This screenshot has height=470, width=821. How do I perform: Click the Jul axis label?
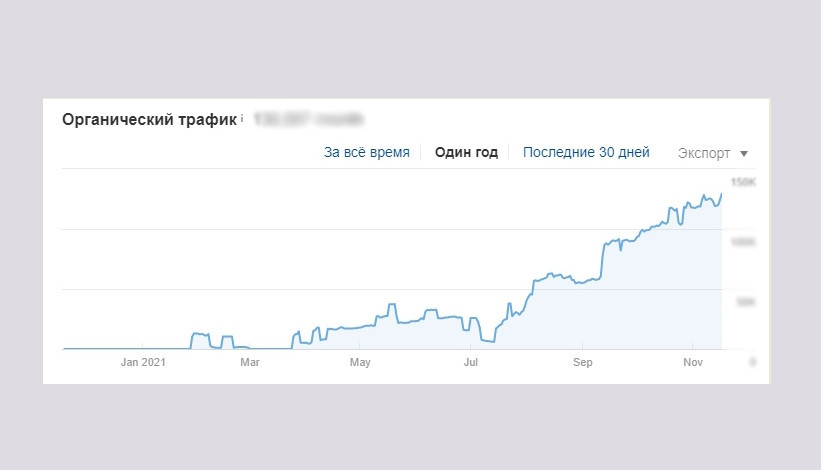470,362
